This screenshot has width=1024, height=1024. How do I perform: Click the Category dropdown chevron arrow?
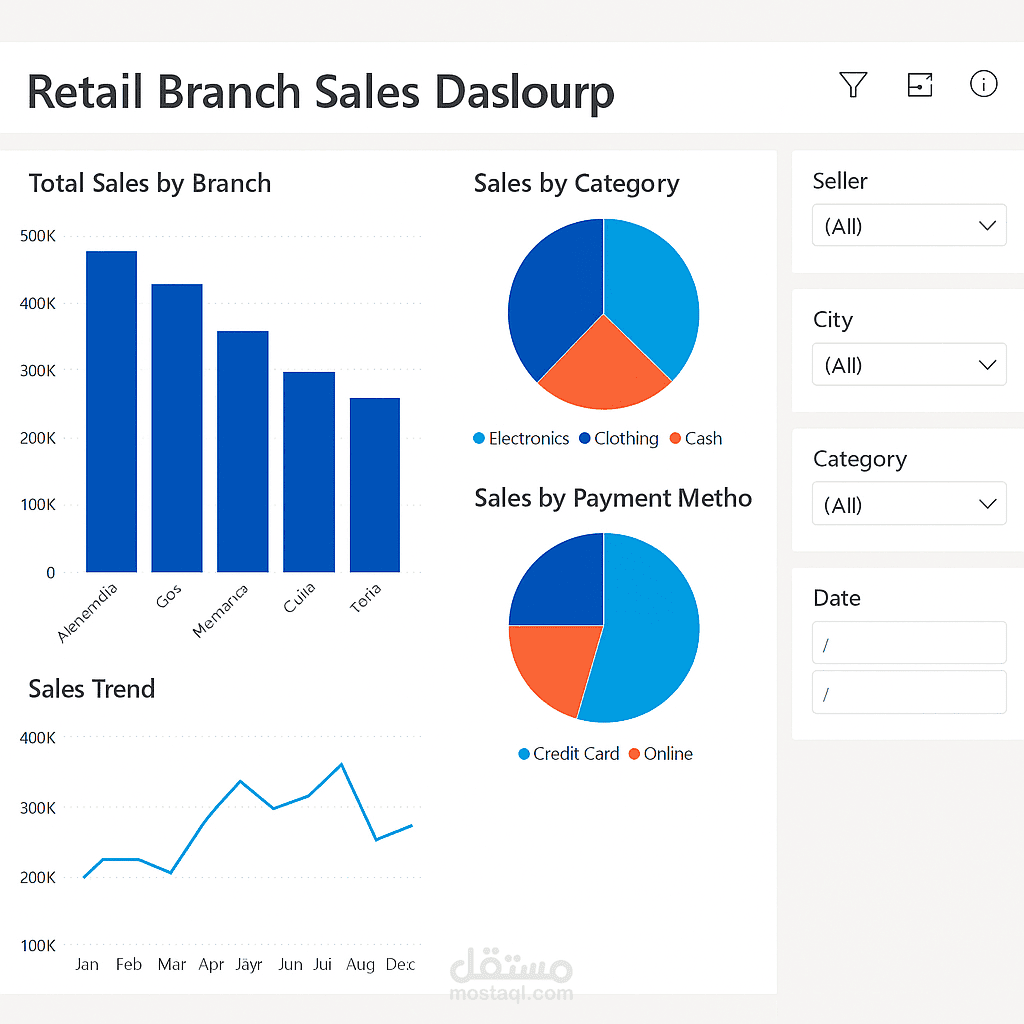pos(987,504)
